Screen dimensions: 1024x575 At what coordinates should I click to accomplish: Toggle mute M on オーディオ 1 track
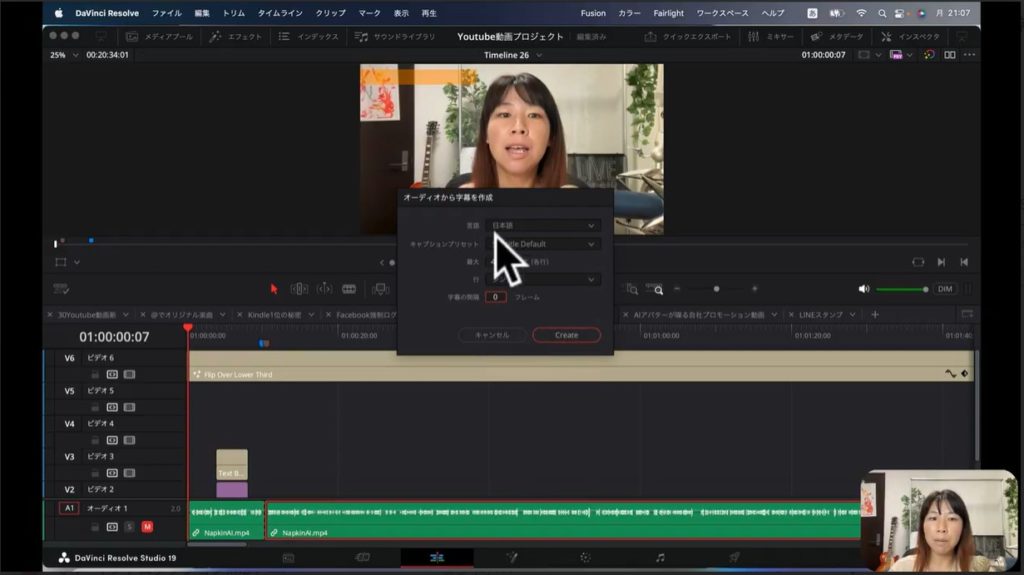(x=147, y=526)
